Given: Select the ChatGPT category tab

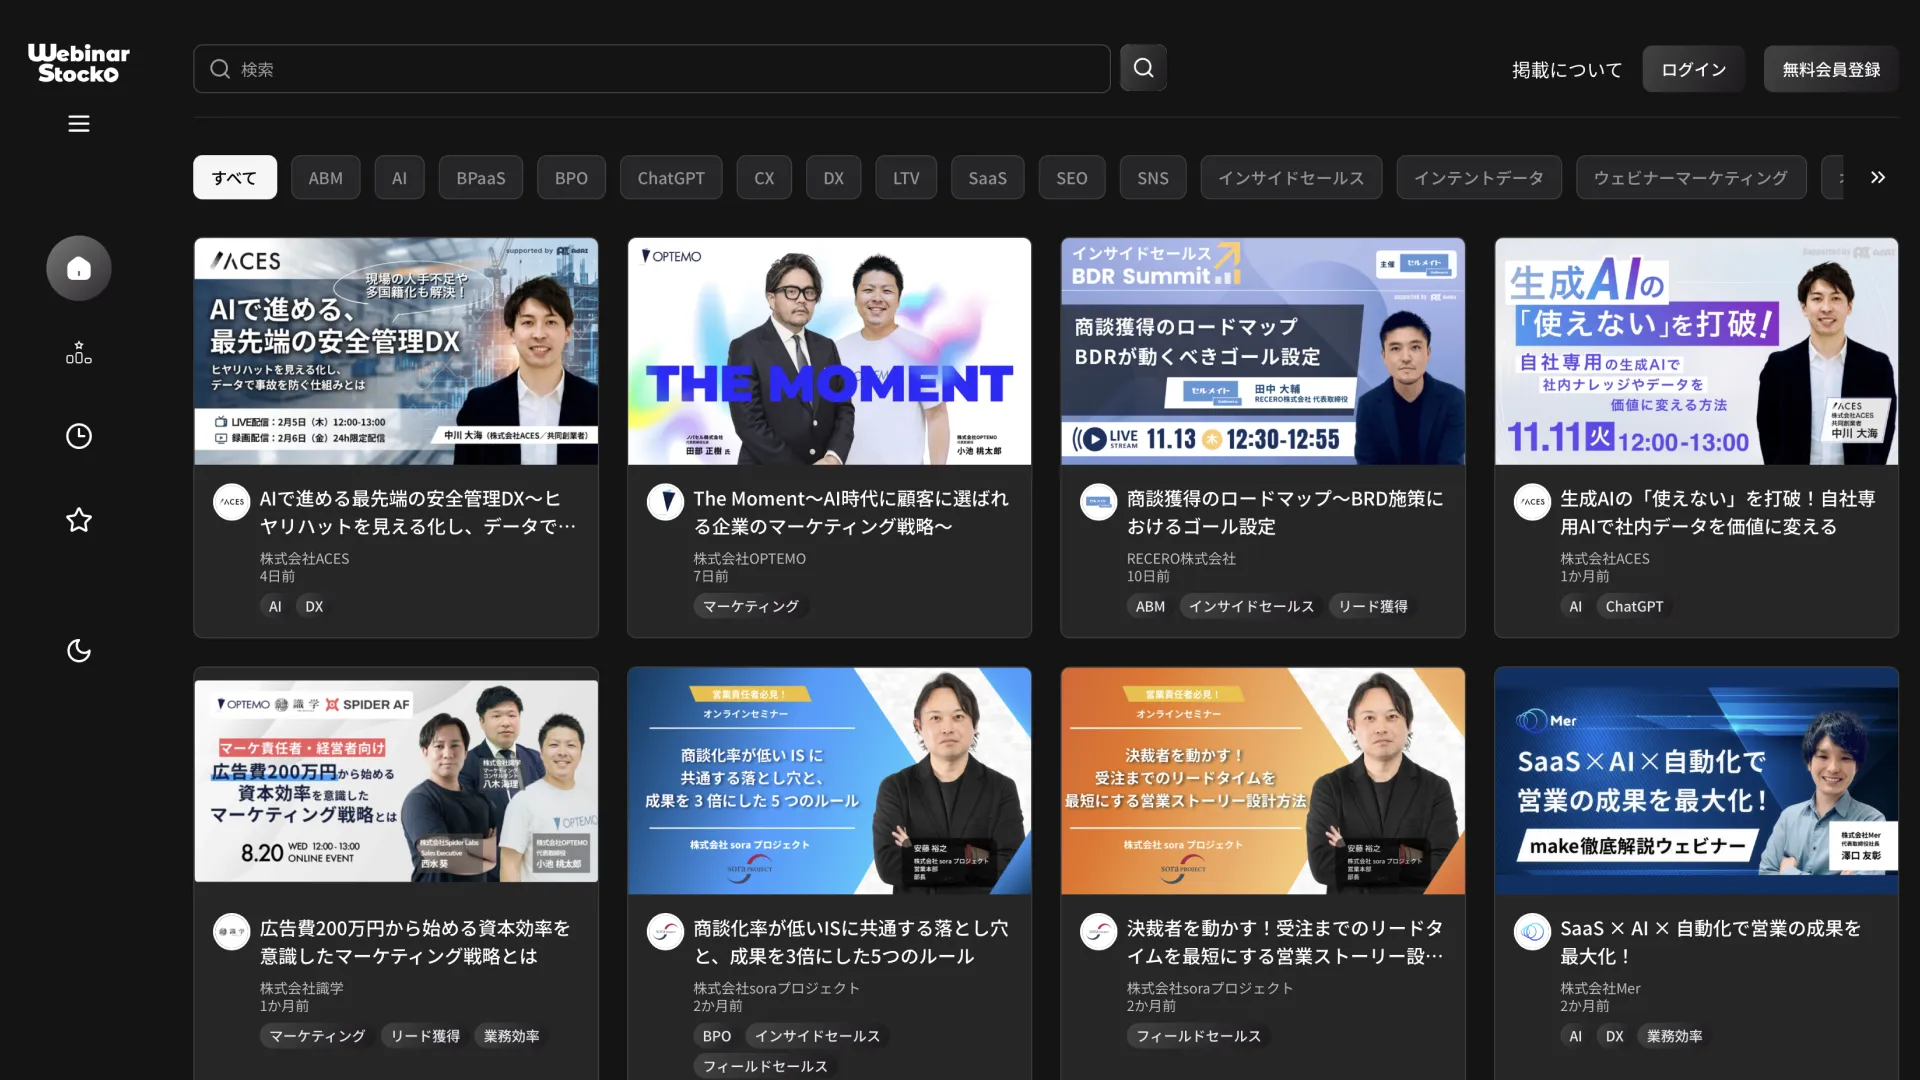Looking at the screenshot, I should tap(670, 178).
